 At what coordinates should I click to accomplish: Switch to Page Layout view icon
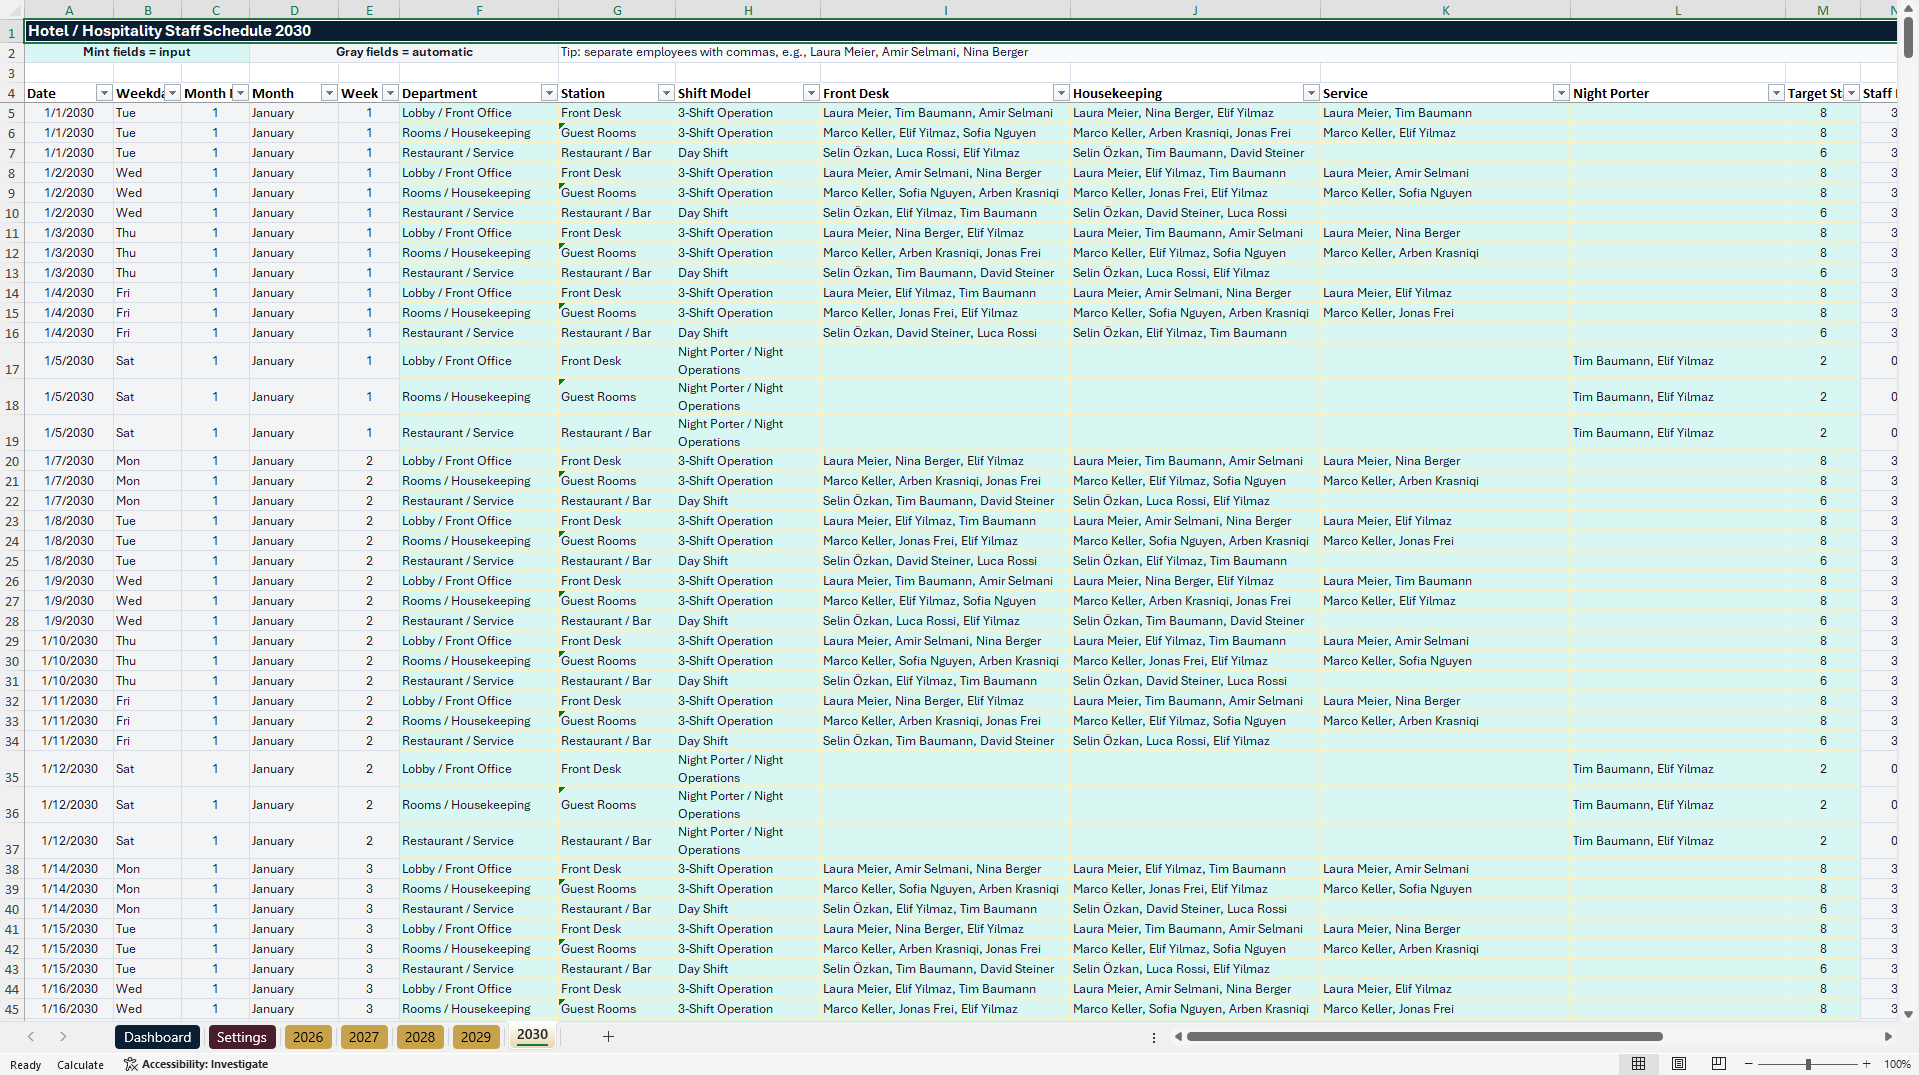click(x=1679, y=1064)
